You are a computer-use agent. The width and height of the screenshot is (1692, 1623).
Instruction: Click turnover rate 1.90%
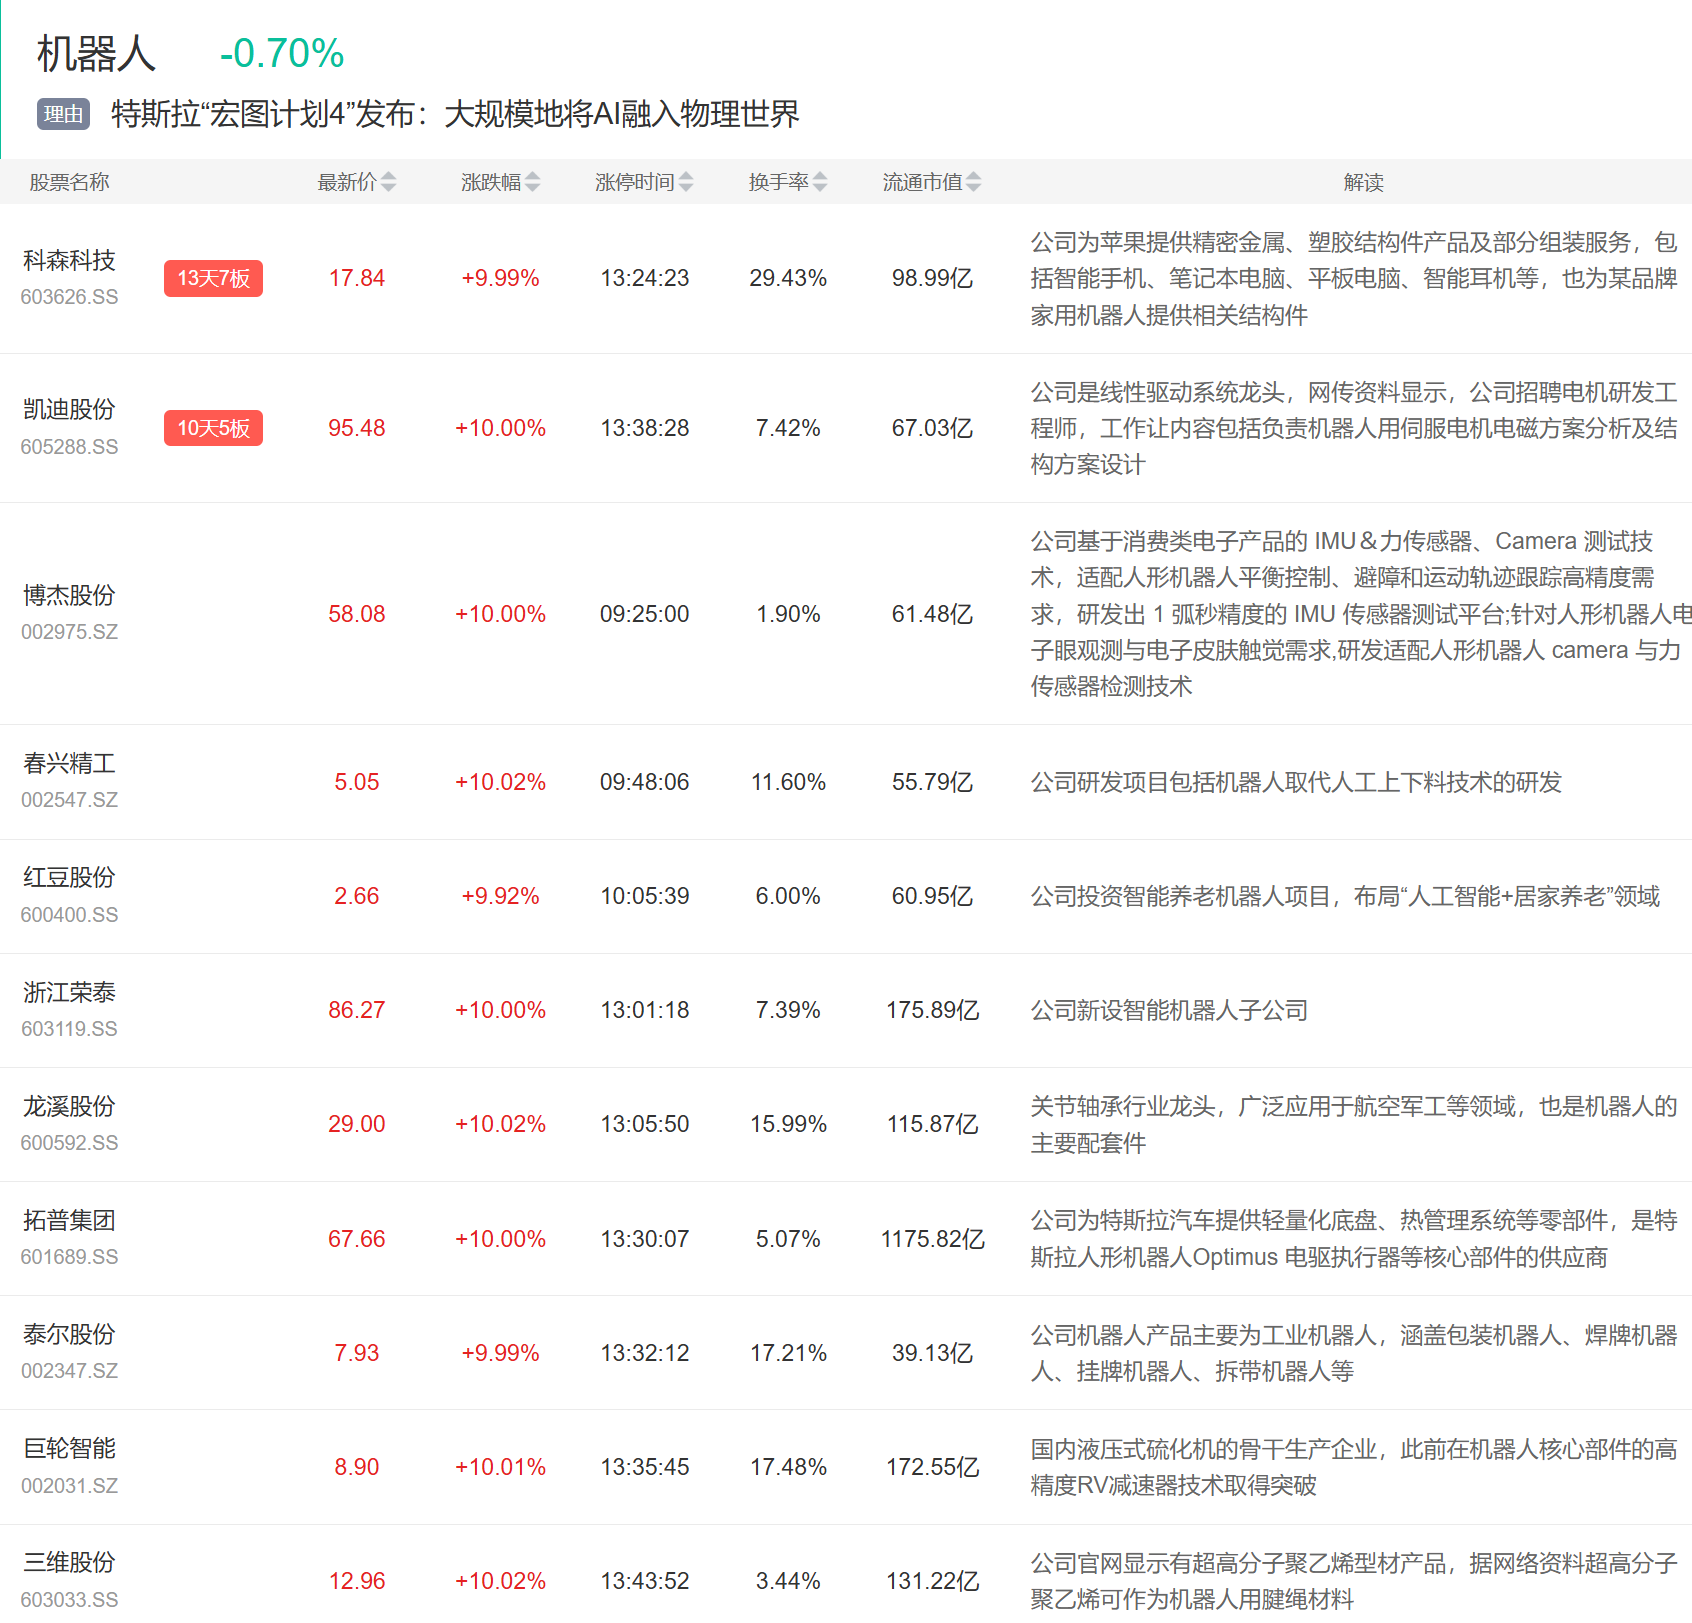point(788,614)
